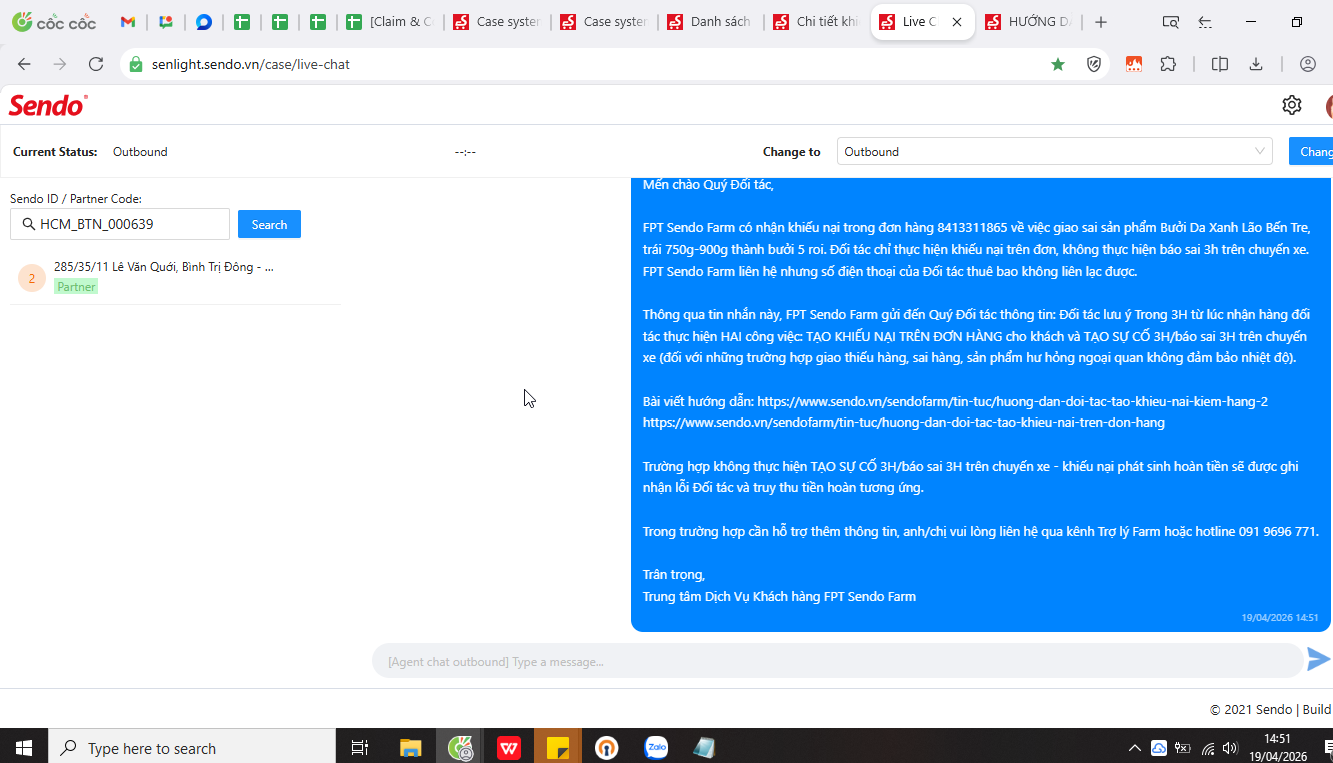
Task: Close the active Live Chat tab
Action: 957,22
